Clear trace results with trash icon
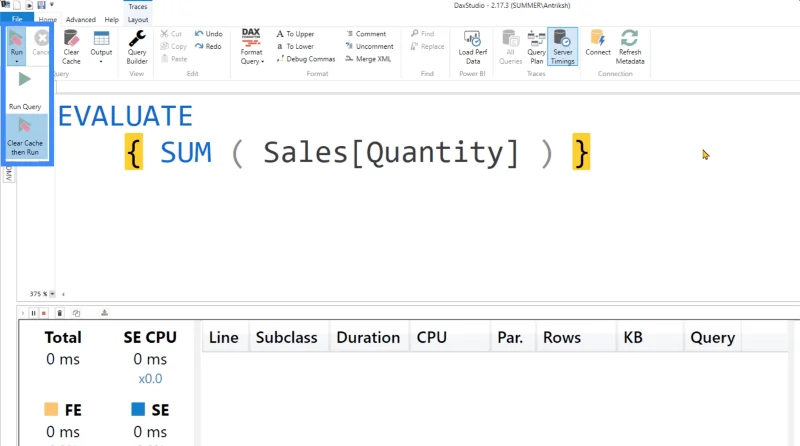 [60, 313]
